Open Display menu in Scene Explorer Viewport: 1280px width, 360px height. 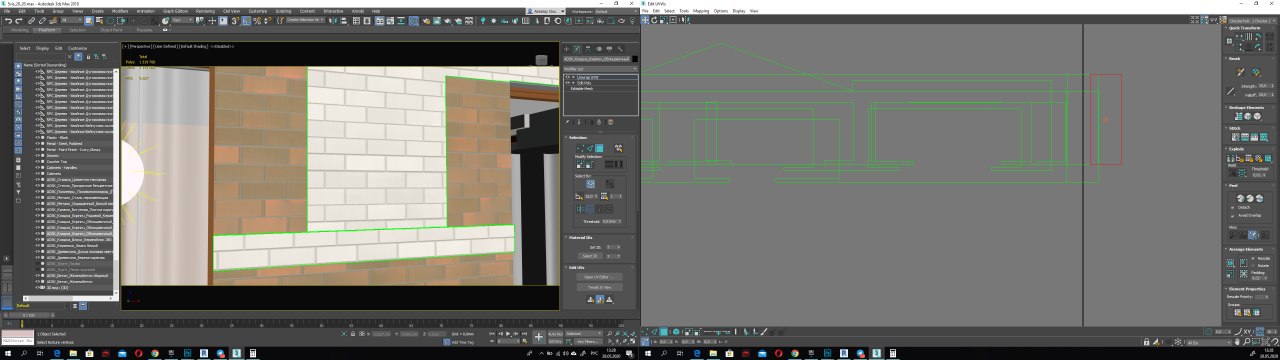(x=42, y=48)
